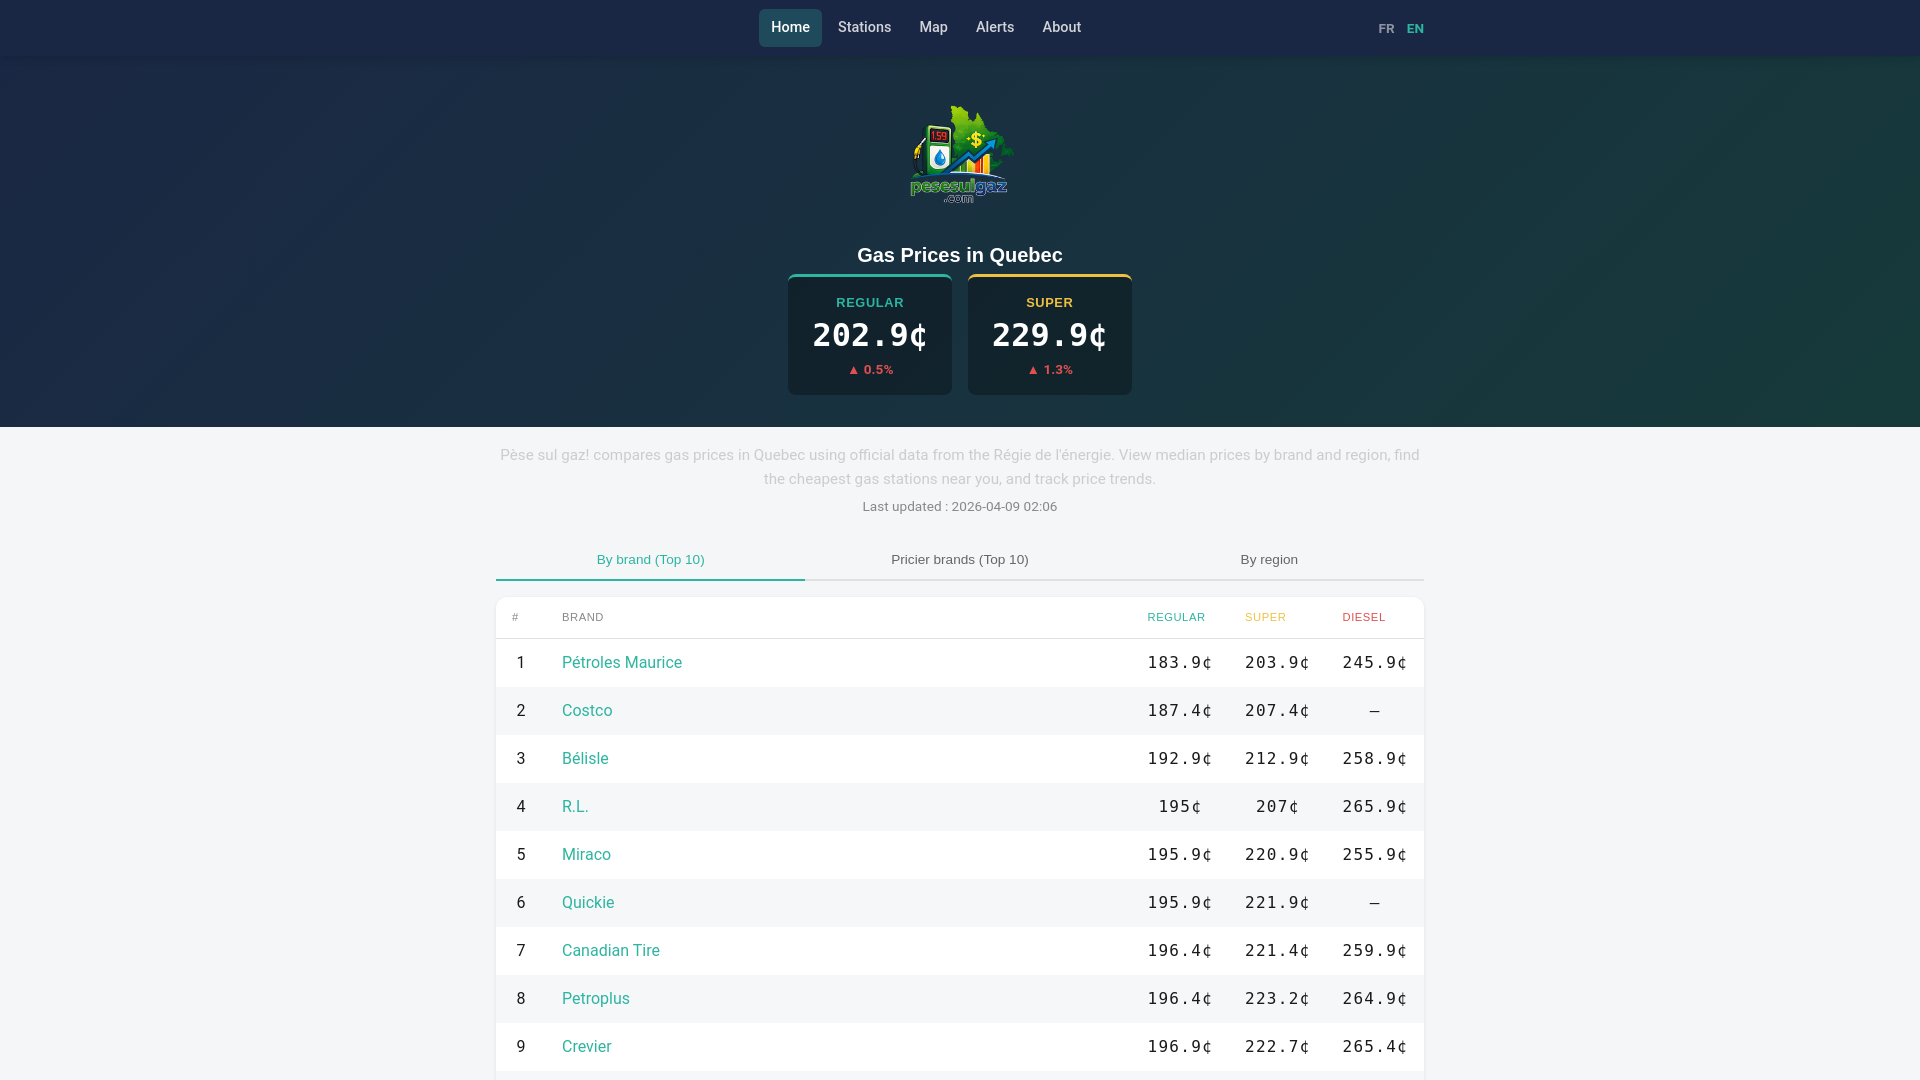Click R.L. diesel price 265.9¢
Viewport: 1920px width, 1080px height.
(1375, 807)
